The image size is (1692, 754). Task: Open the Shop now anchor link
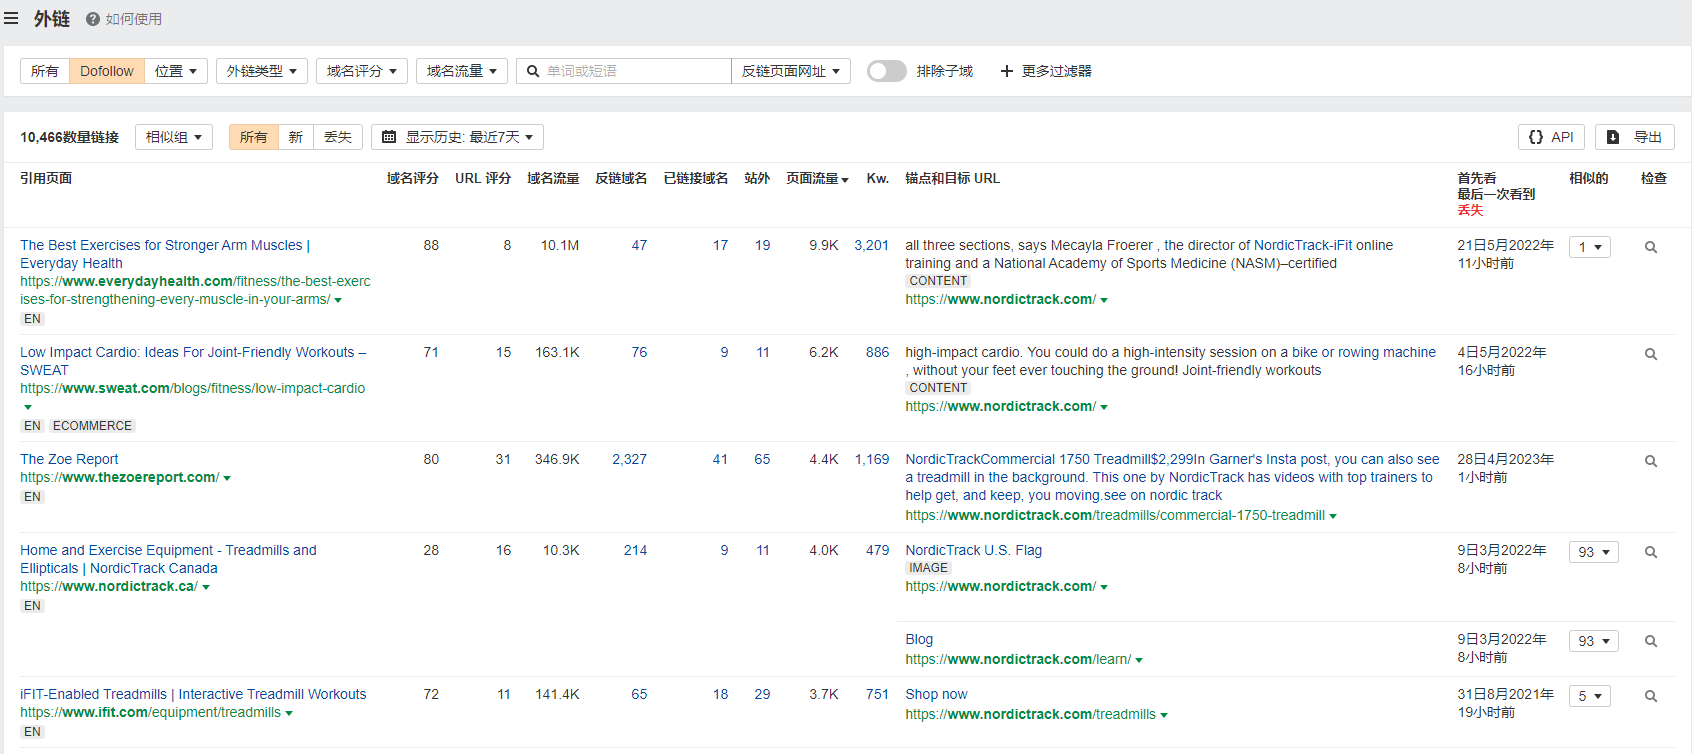point(936,694)
